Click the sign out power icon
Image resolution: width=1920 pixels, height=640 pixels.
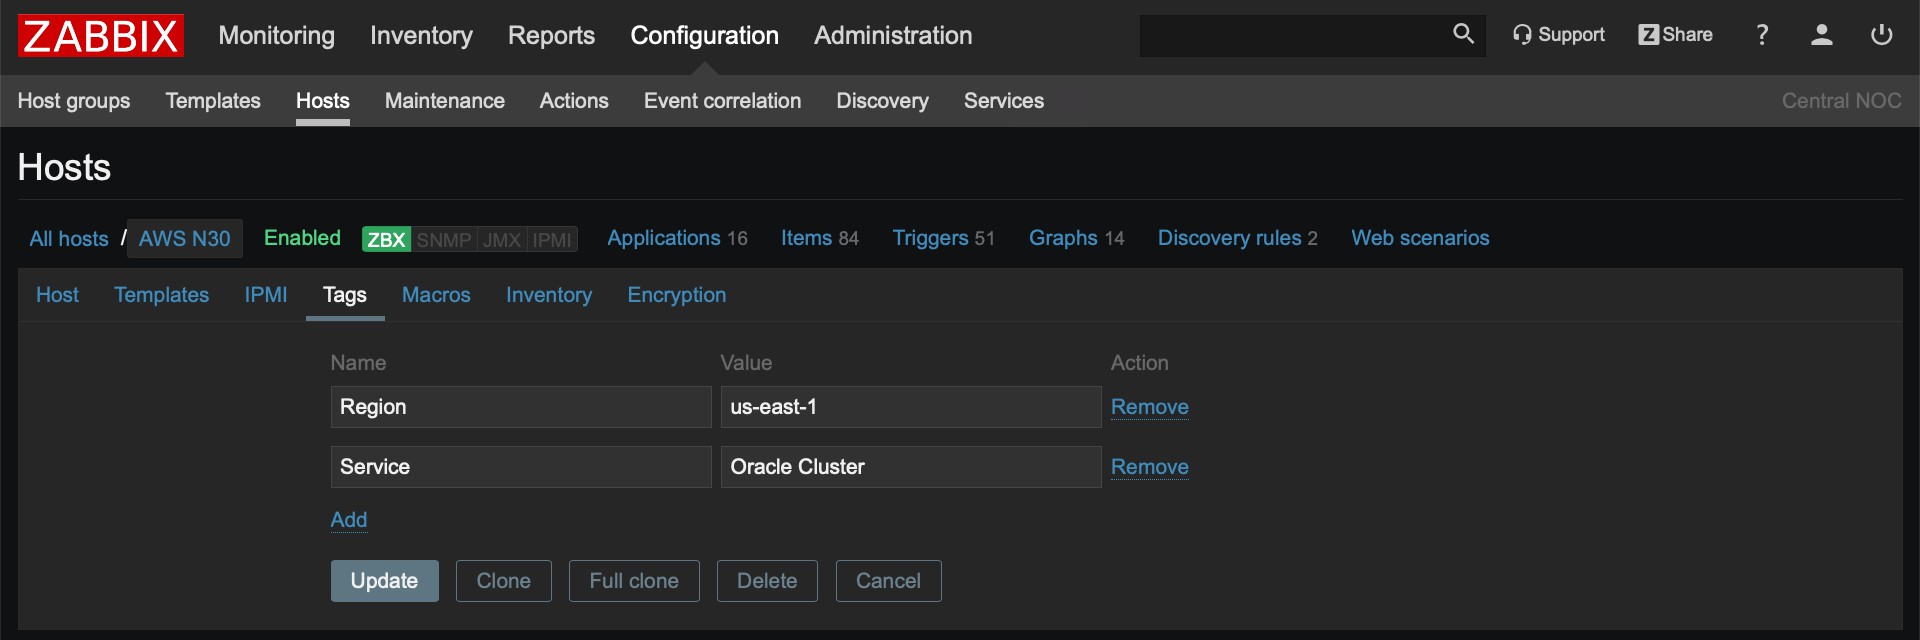tap(1881, 35)
